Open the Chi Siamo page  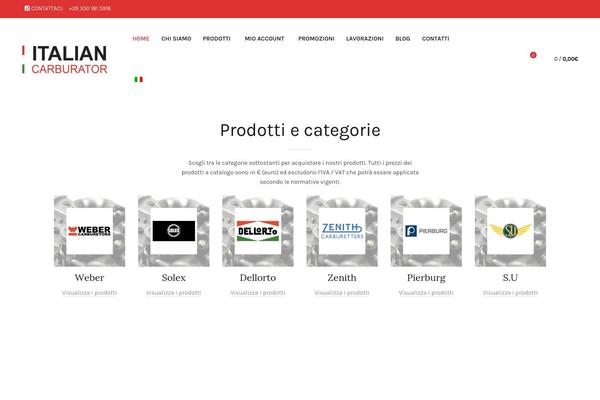click(x=176, y=39)
